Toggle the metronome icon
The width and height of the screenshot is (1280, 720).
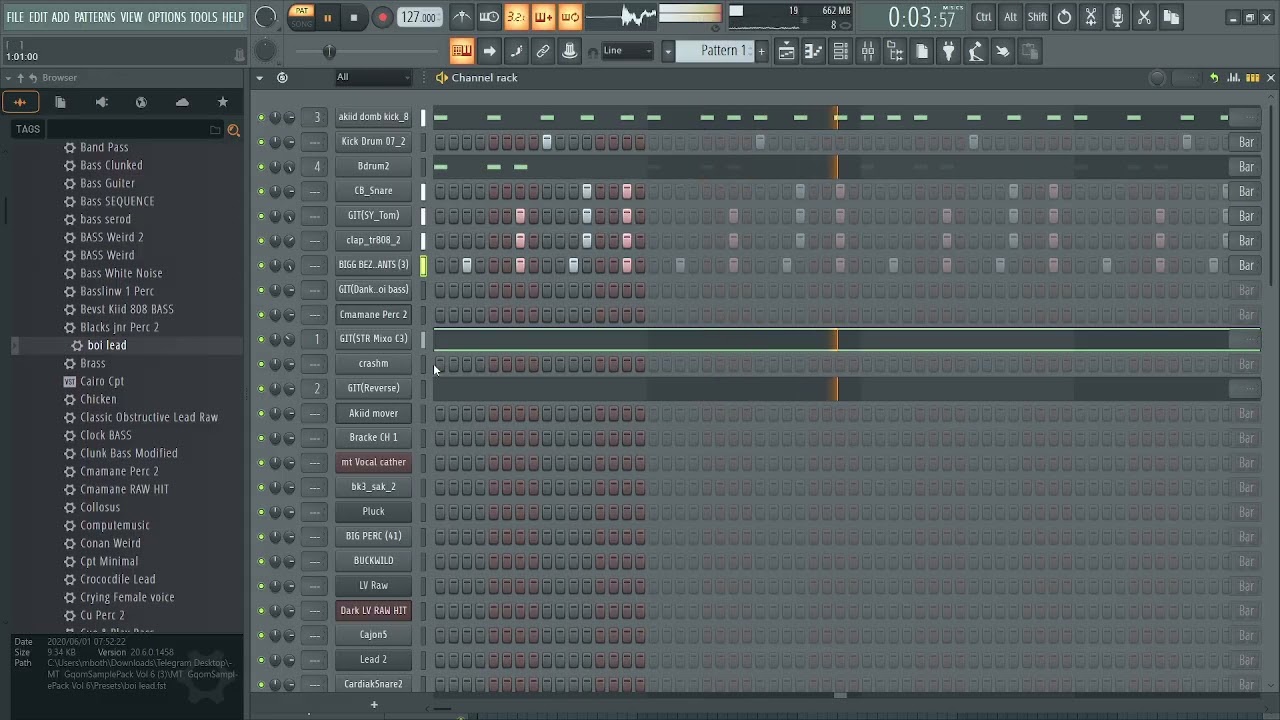(462, 17)
